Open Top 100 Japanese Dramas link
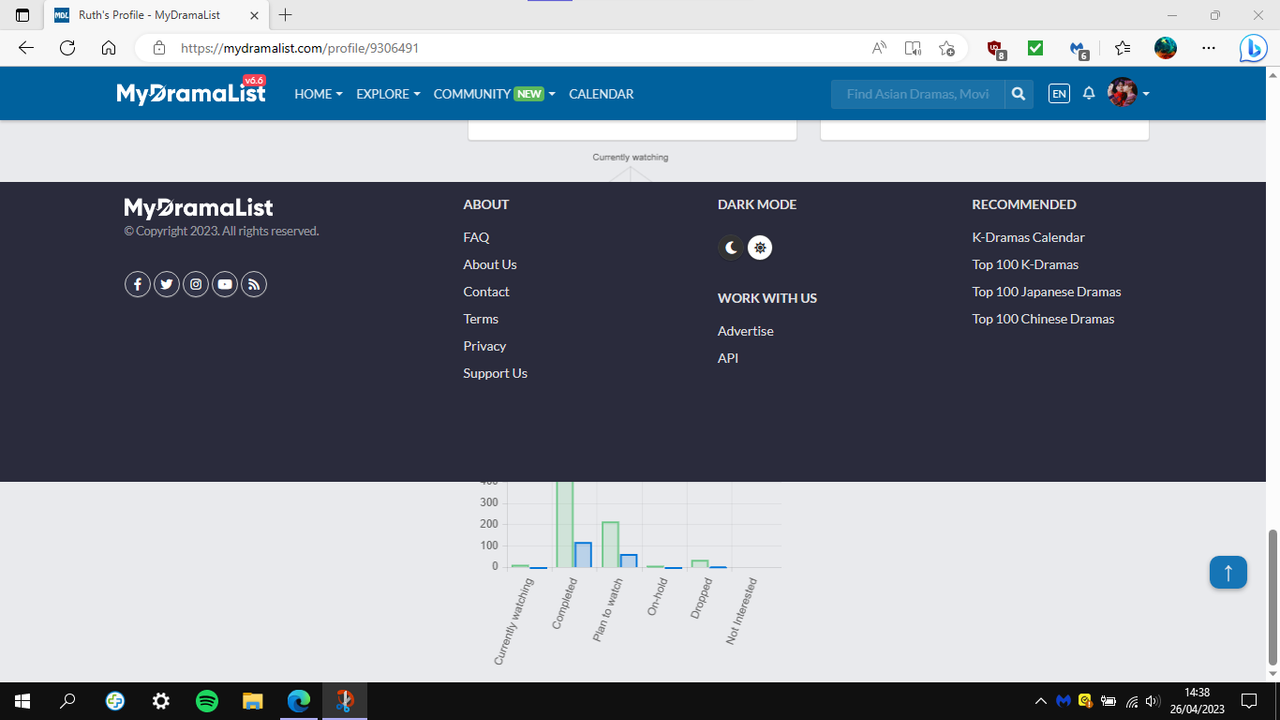The height and width of the screenshot is (720, 1280). [x=1046, y=291]
